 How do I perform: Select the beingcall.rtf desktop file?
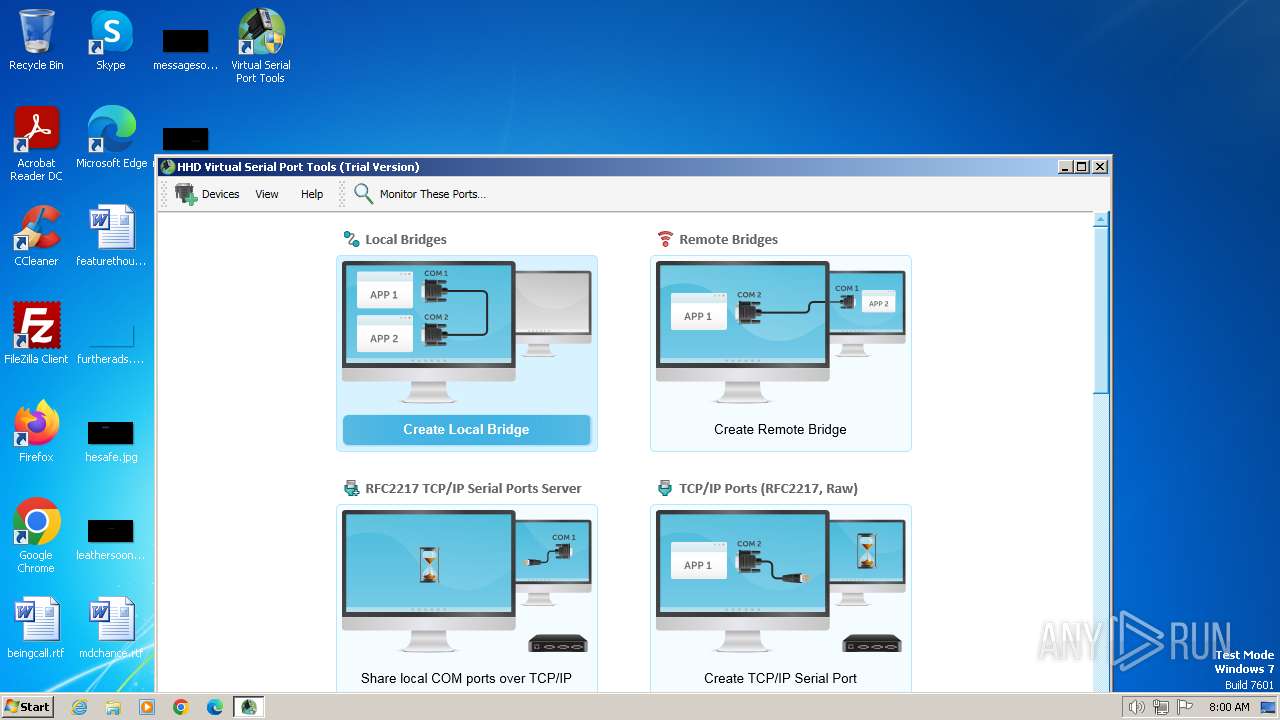click(36, 628)
